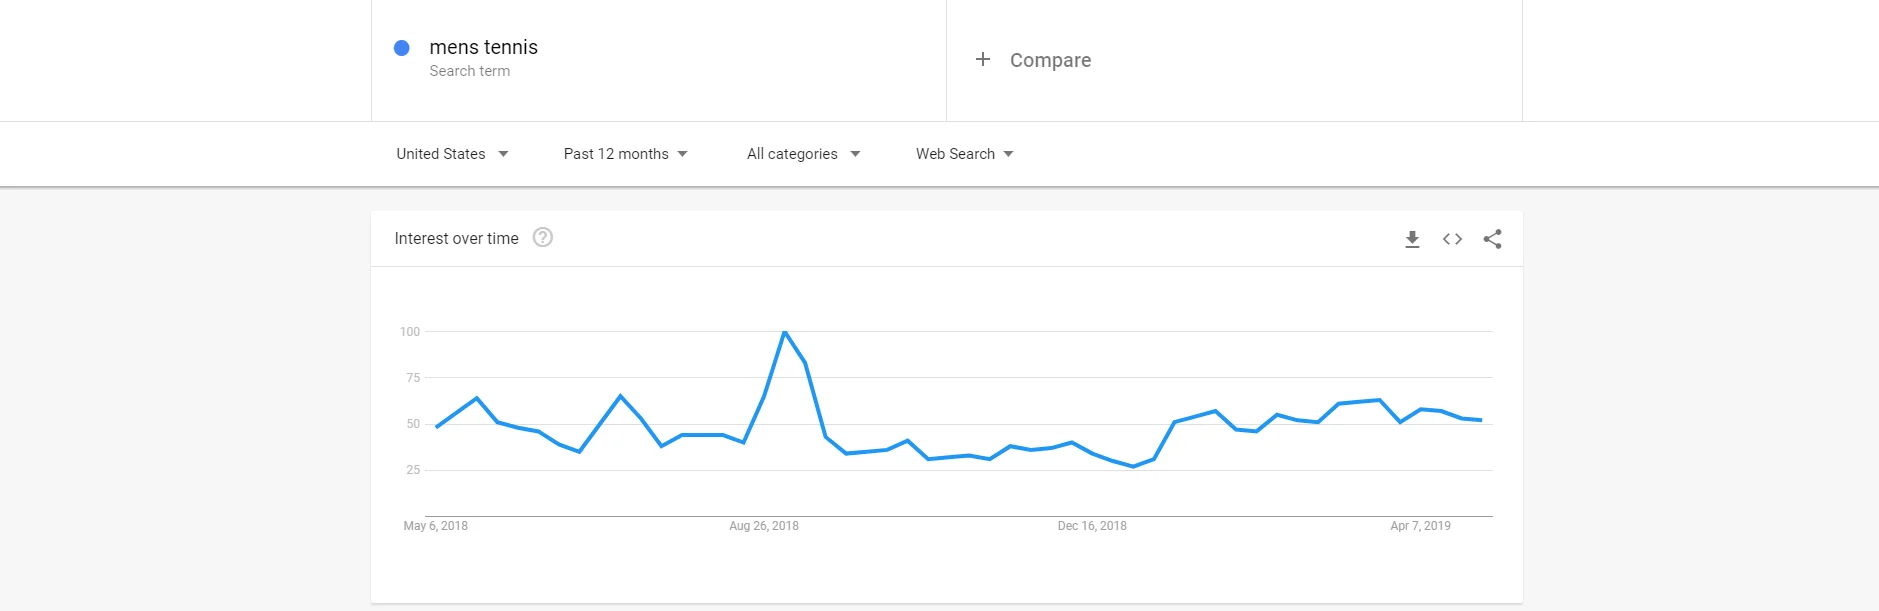The height and width of the screenshot is (611, 1879).
Task: Edit the mens tennis search term
Action: pos(483,47)
